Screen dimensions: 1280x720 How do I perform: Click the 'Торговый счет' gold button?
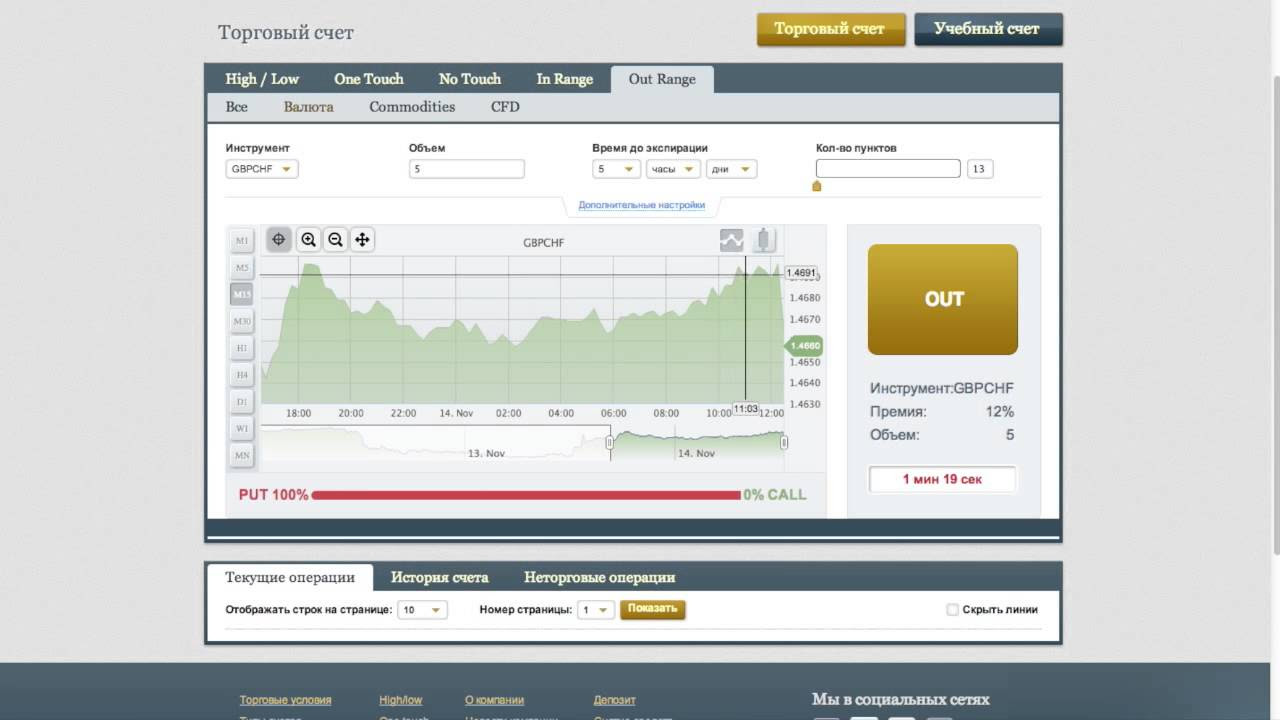click(830, 29)
